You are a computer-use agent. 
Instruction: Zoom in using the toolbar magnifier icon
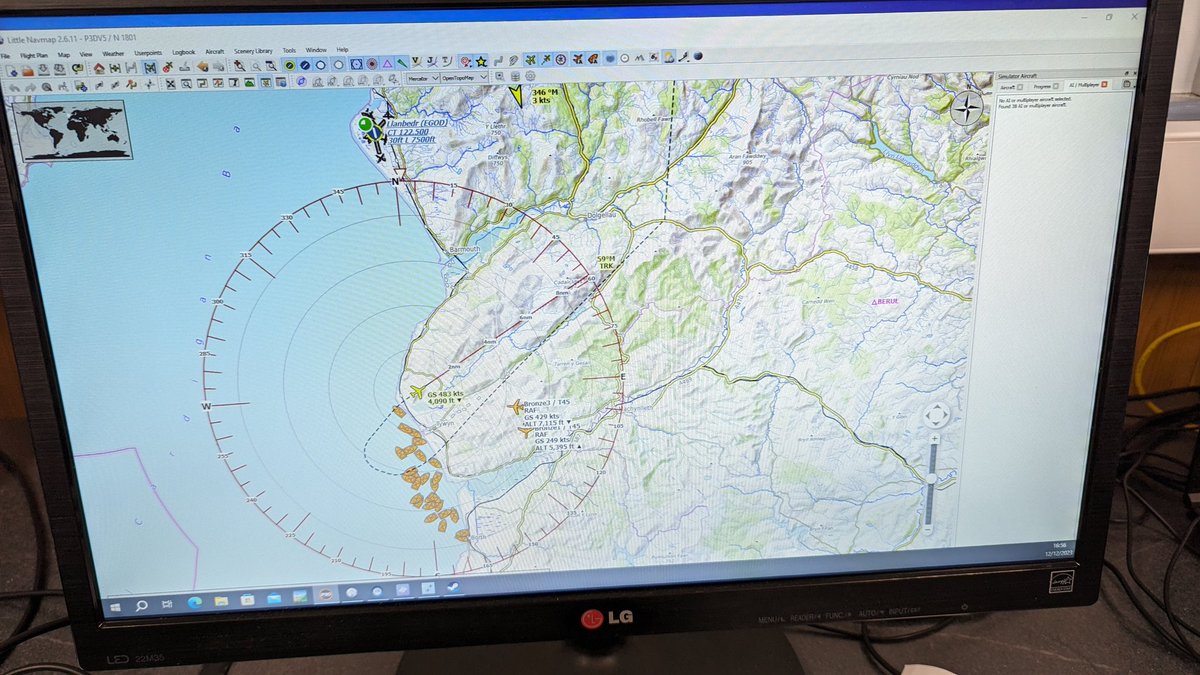pyautogui.click(x=239, y=66)
